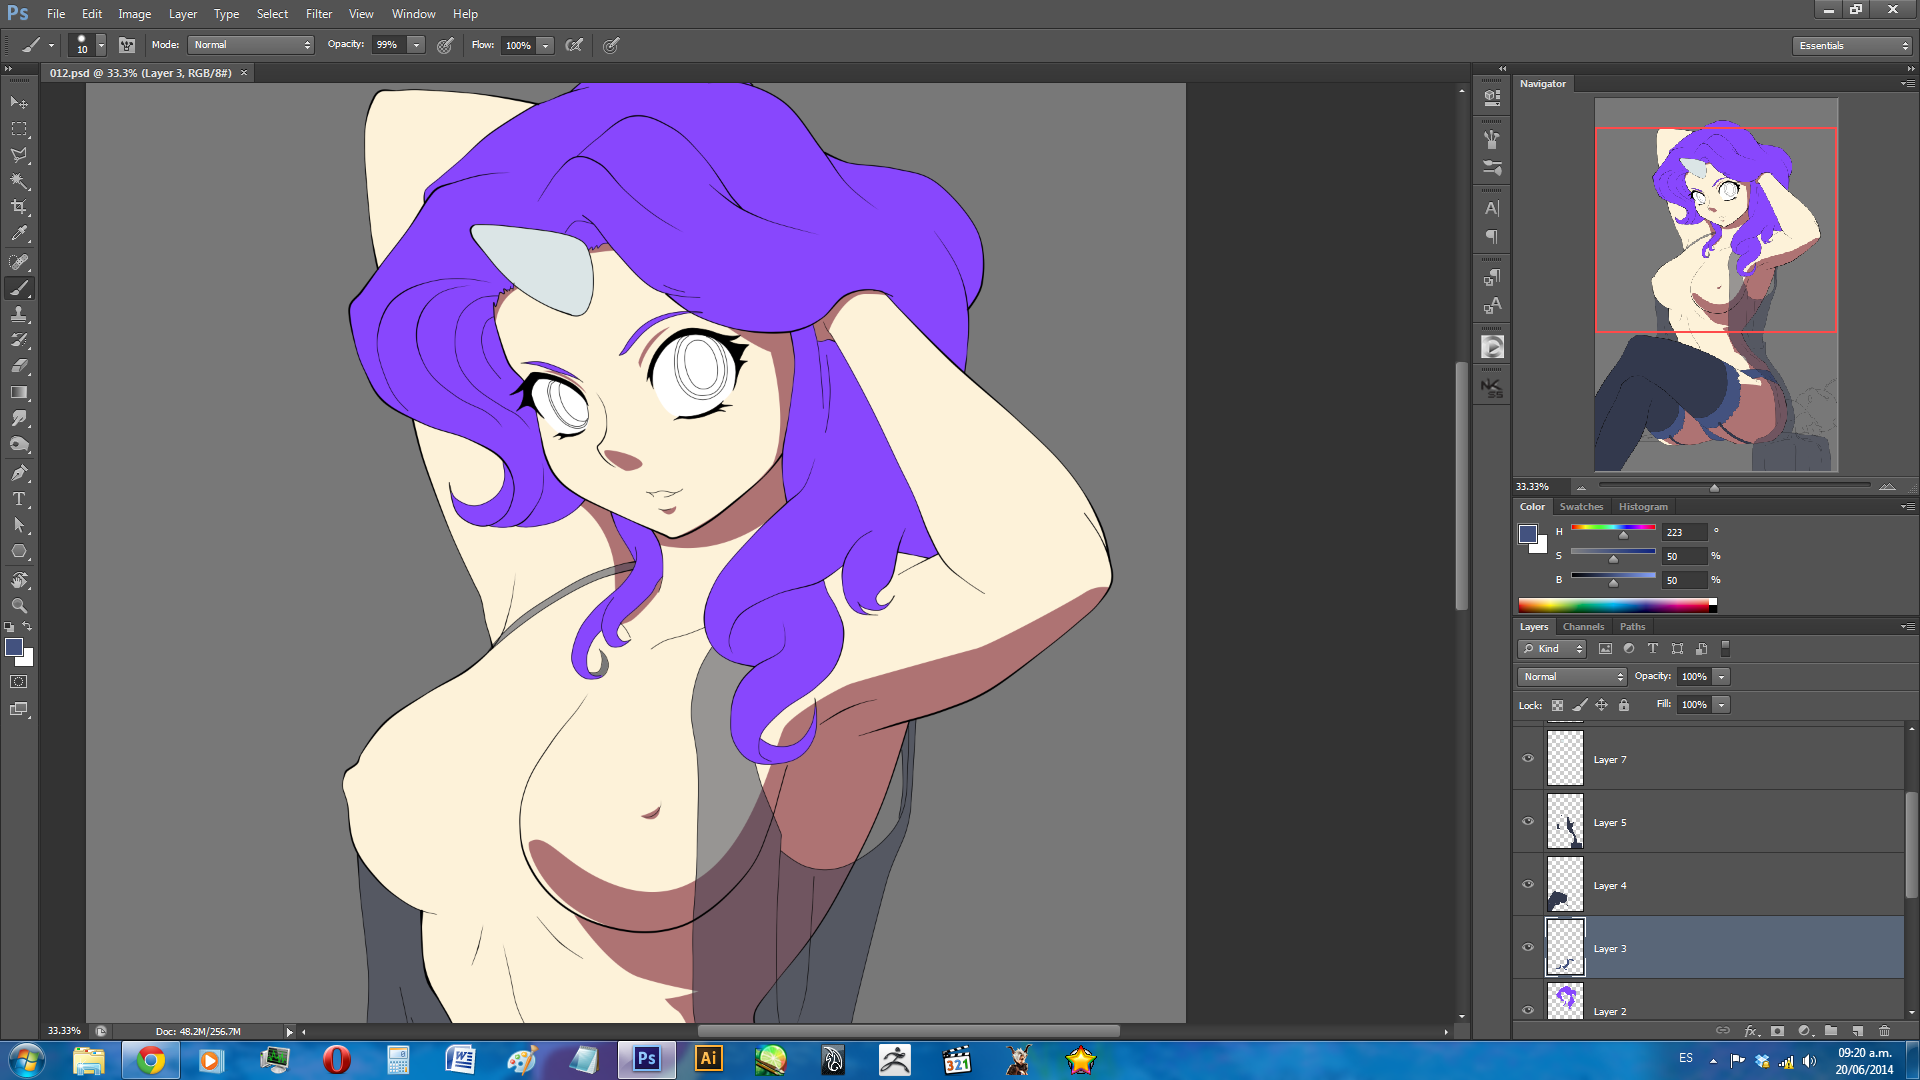Open the brush Mode dropdown
This screenshot has width=1920, height=1080.
tap(251, 45)
